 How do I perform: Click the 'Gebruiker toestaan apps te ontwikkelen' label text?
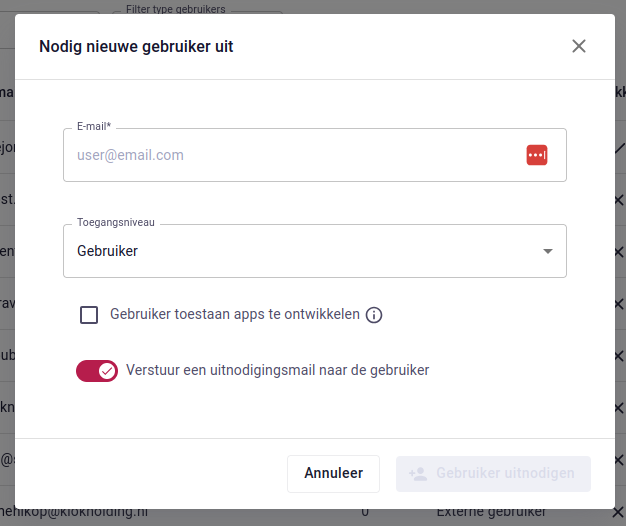coord(234,314)
